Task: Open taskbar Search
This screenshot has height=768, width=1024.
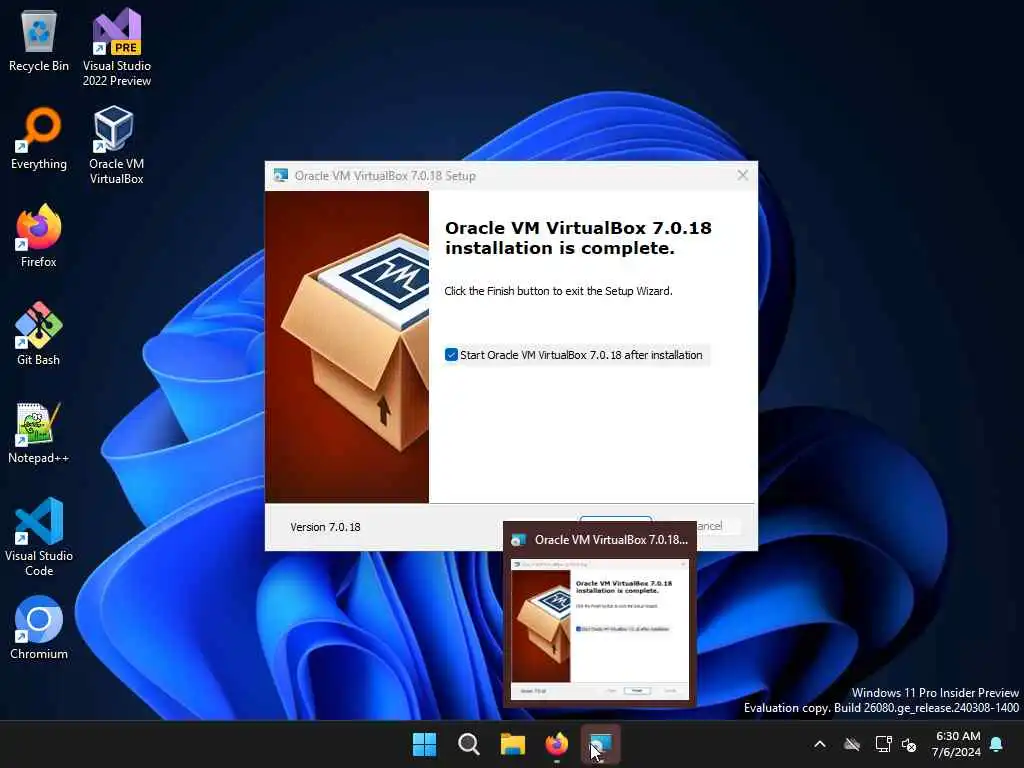Action: [x=468, y=744]
